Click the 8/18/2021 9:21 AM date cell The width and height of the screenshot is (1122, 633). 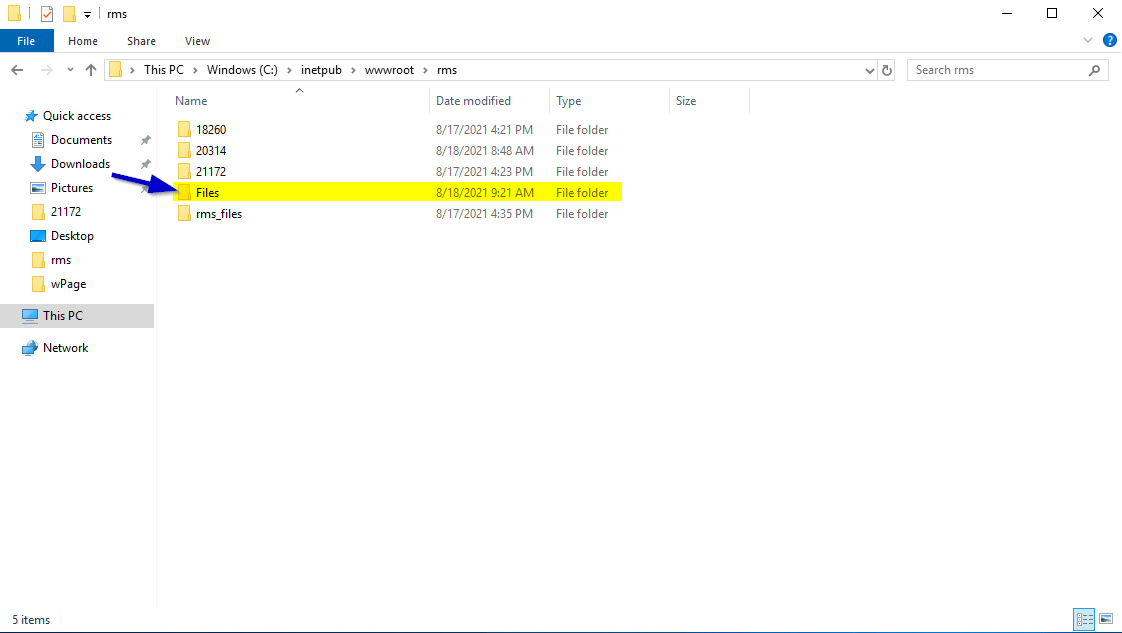484,192
